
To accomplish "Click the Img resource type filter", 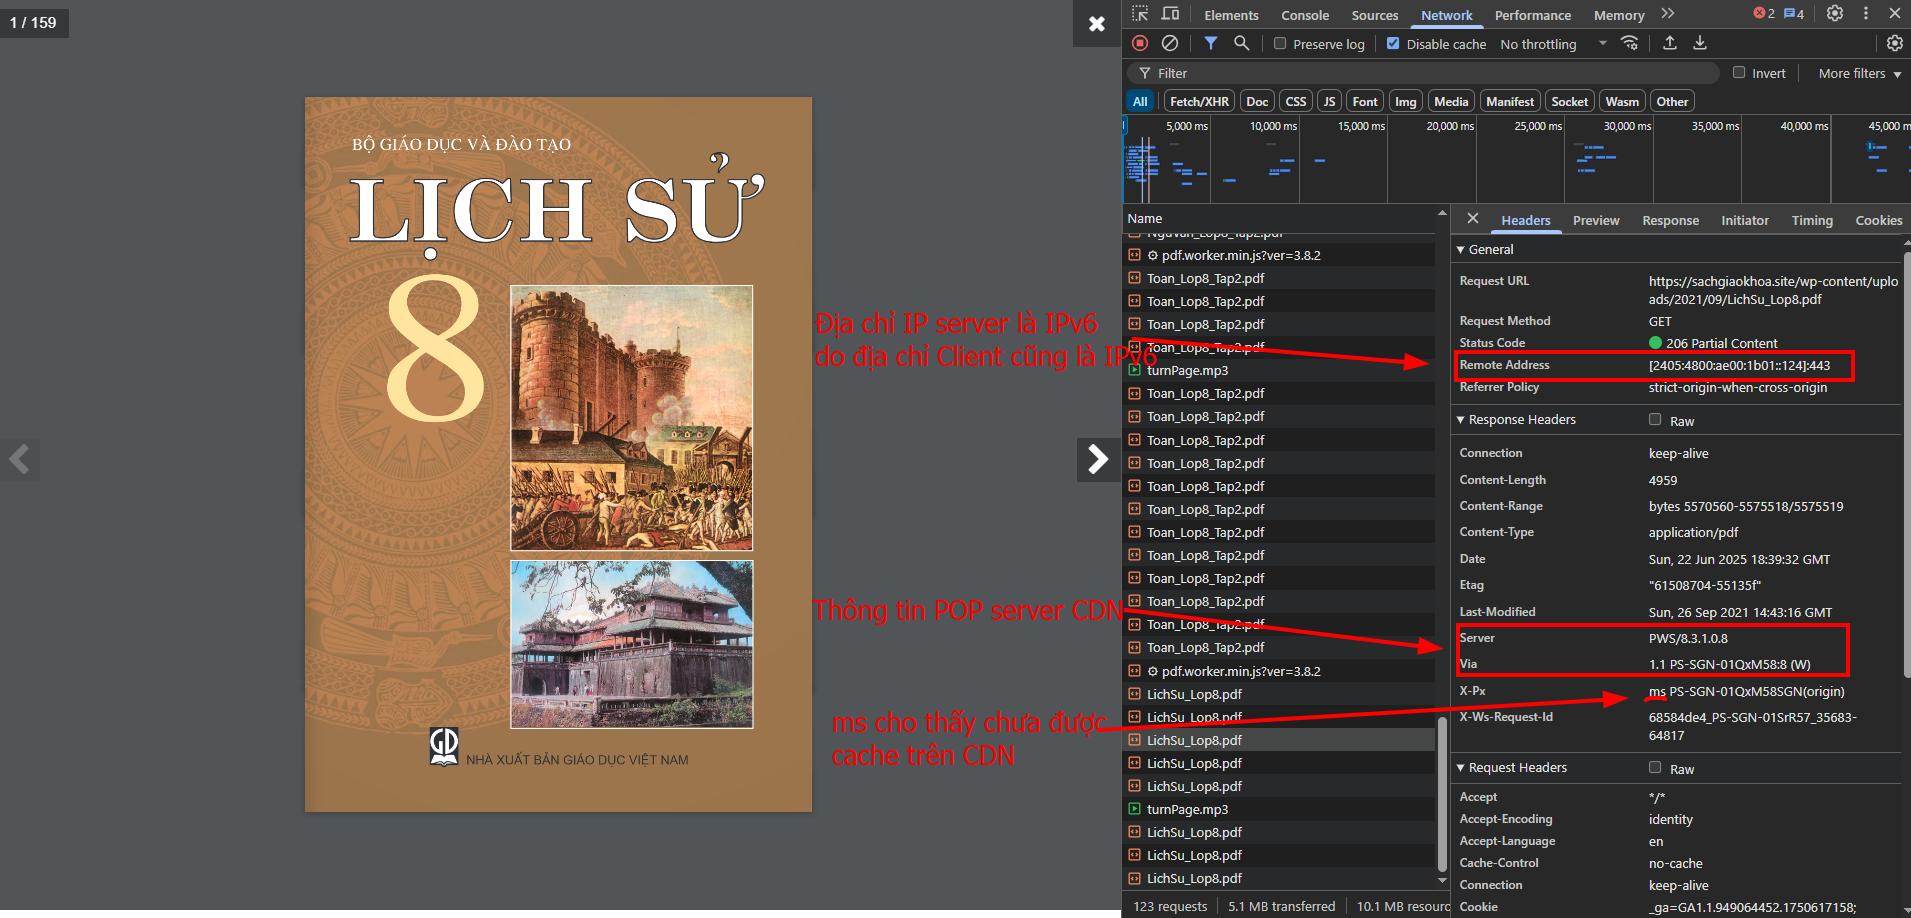I will click(x=1405, y=101).
